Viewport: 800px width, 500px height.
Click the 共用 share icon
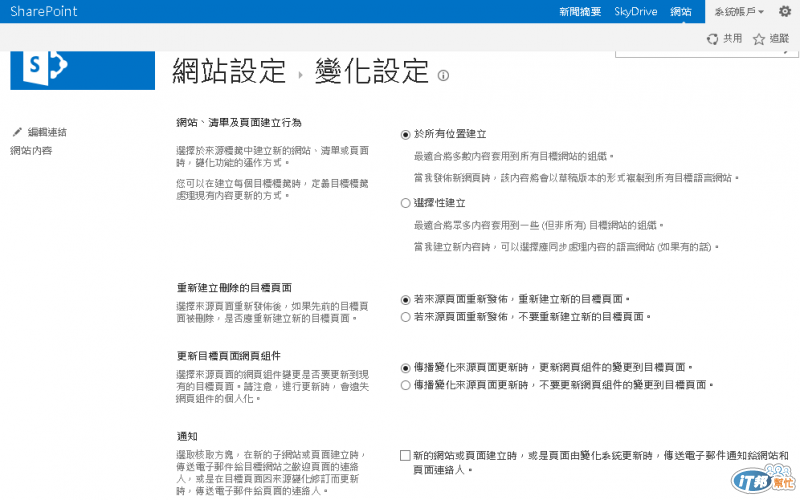(x=712, y=39)
